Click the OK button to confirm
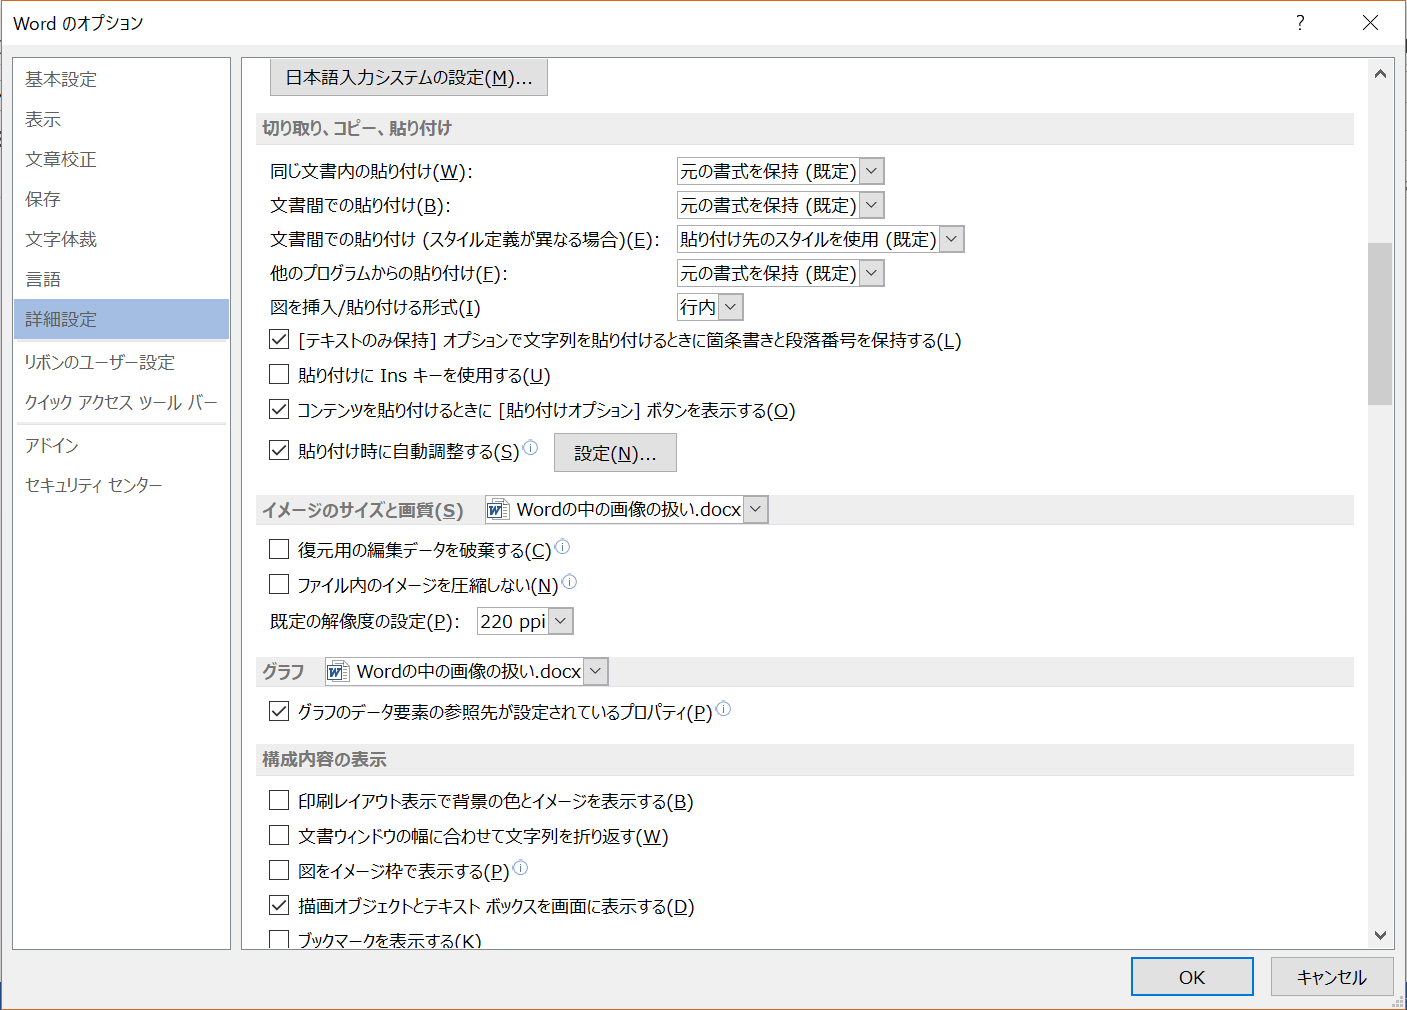 tap(1191, 976)
